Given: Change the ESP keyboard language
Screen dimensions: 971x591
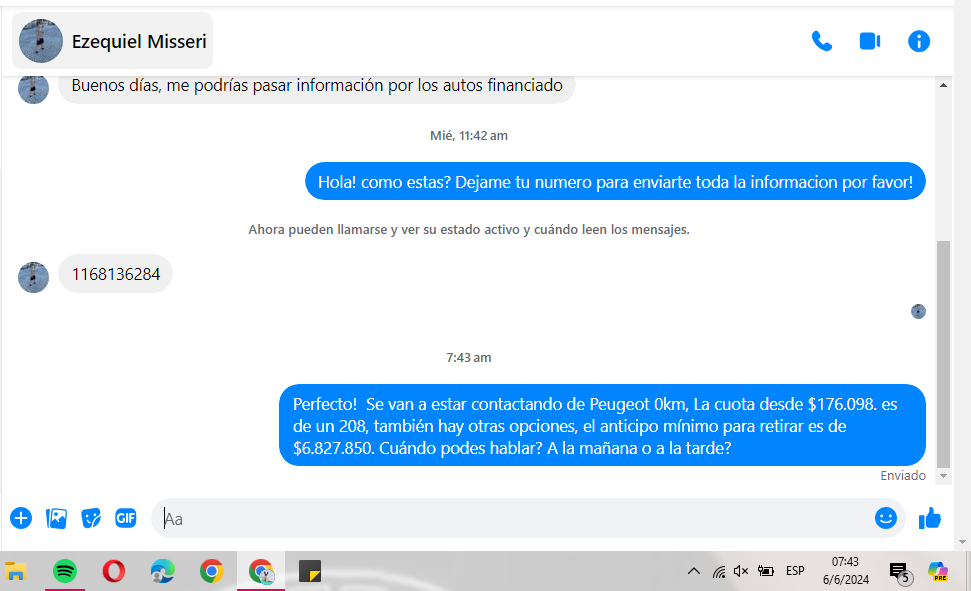Looking at the screenshot, I should coord(795,571).
